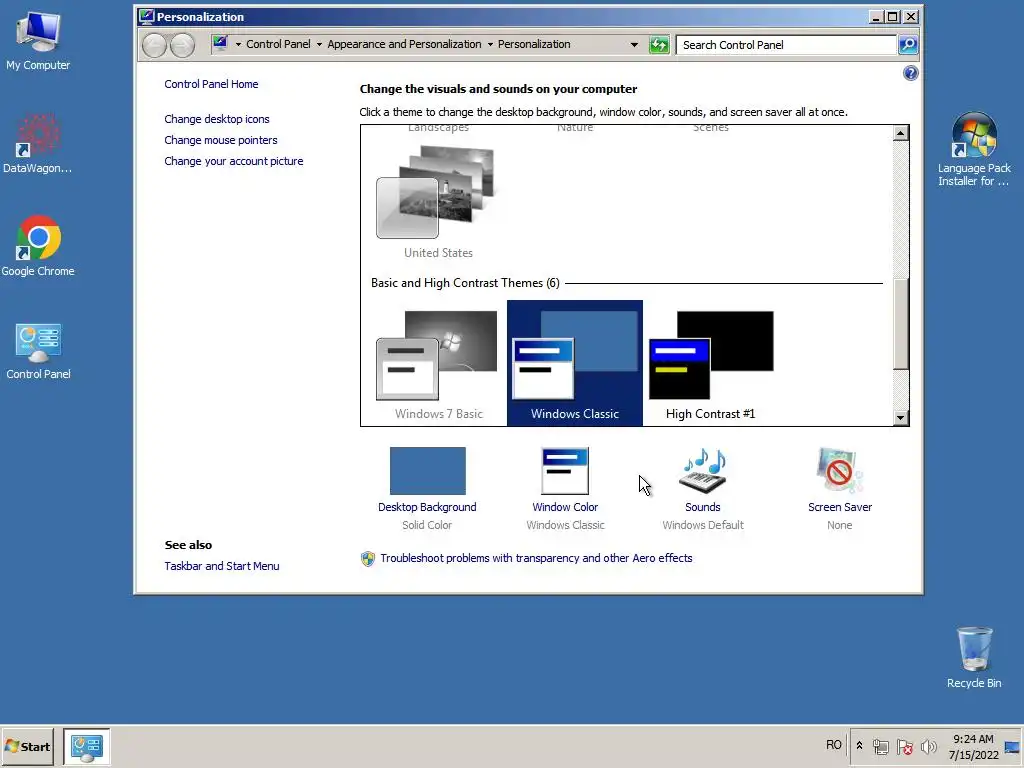1024x768 pixels.
Task: Click Change desktop icons link
Action: 217,120
